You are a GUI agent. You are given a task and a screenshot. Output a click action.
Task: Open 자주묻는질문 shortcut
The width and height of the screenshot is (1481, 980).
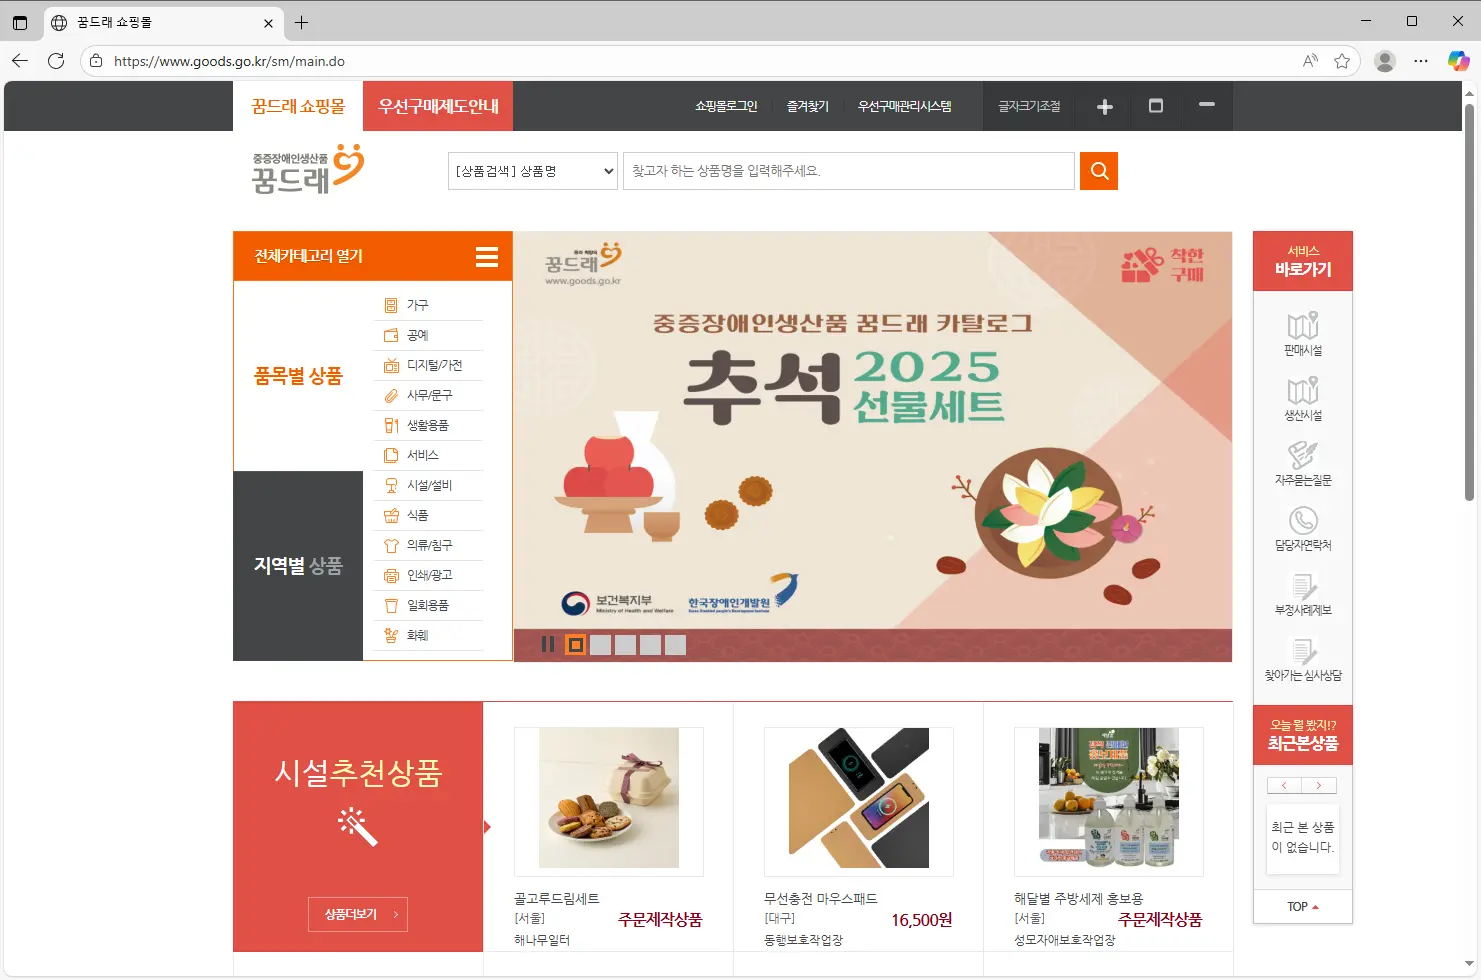click(x=1303, y=463)
